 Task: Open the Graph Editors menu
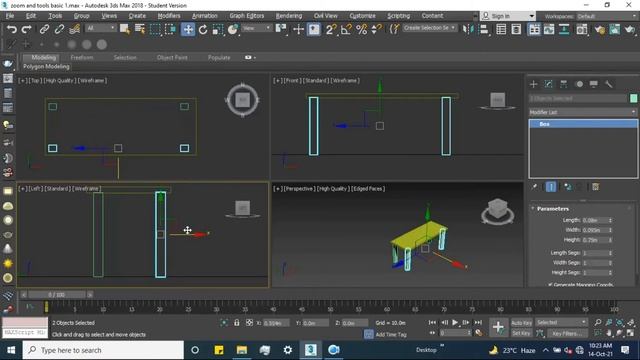pos(247,16)
